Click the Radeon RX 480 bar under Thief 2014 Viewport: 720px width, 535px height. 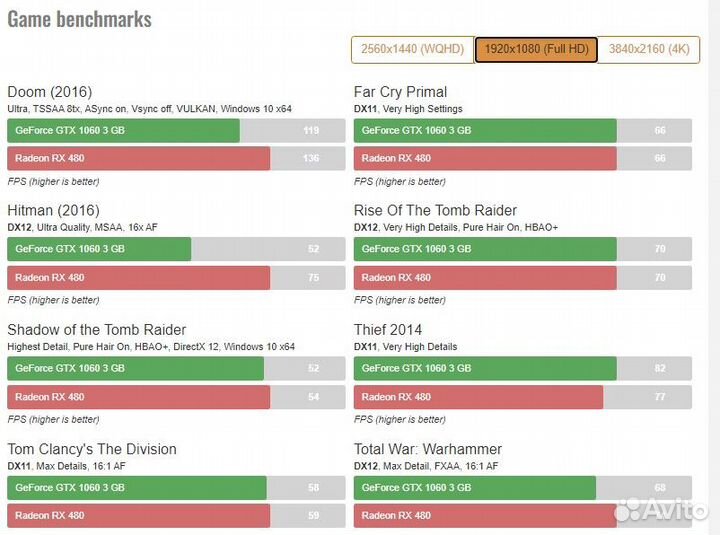478,397
